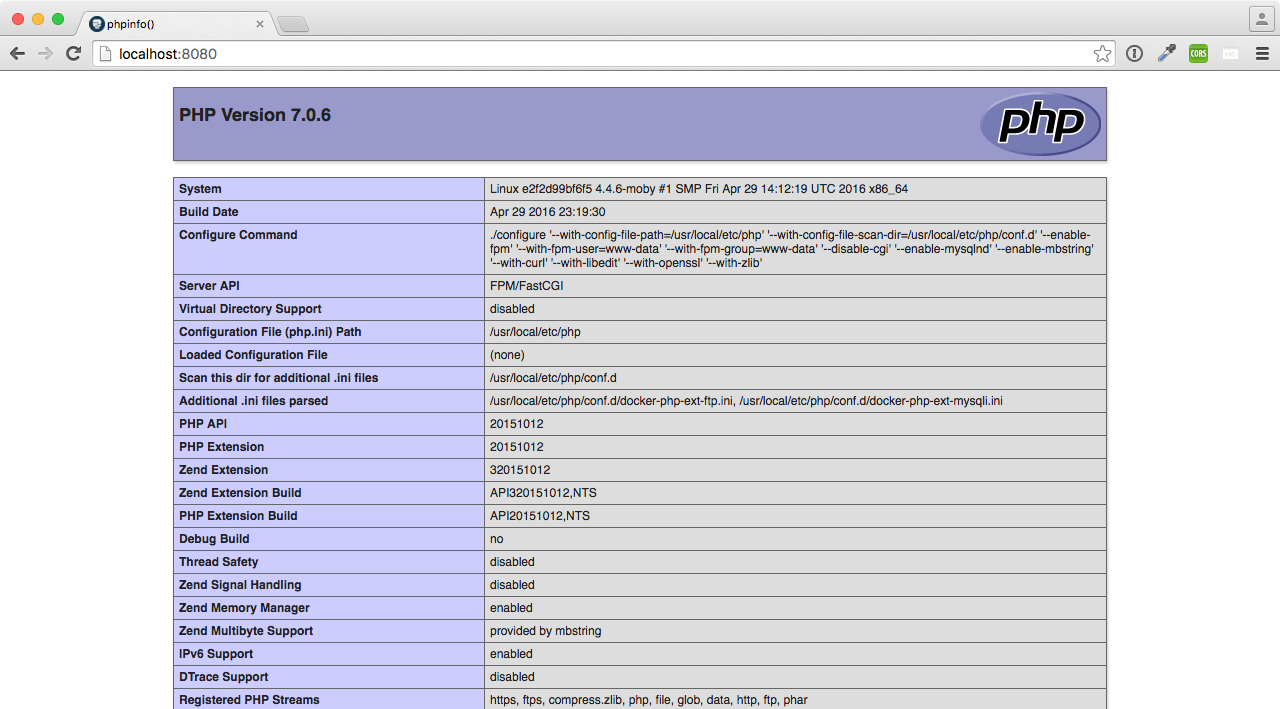1280x709 pixels.
Task: Select the /usr/local/etc/php/conf.d value
Action: pos(553,378)
